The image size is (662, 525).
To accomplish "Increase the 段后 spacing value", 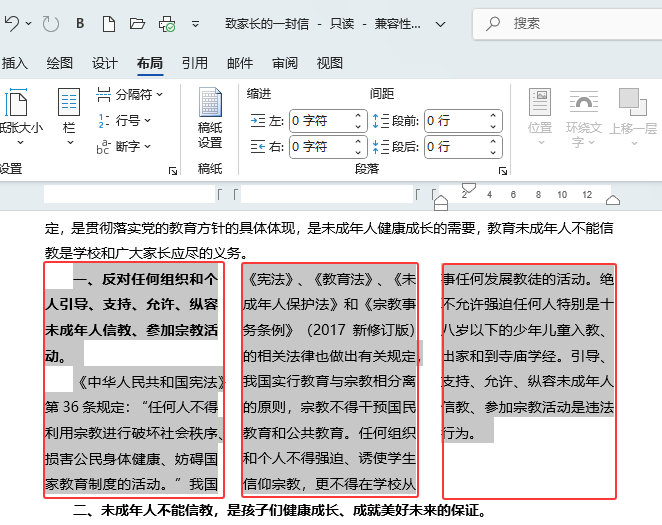I will click(x=493, y=141).
